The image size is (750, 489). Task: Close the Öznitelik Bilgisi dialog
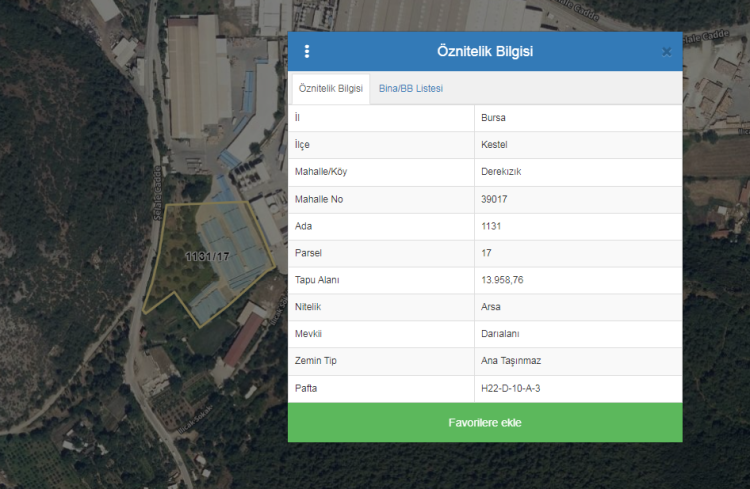tap(667, 52)
